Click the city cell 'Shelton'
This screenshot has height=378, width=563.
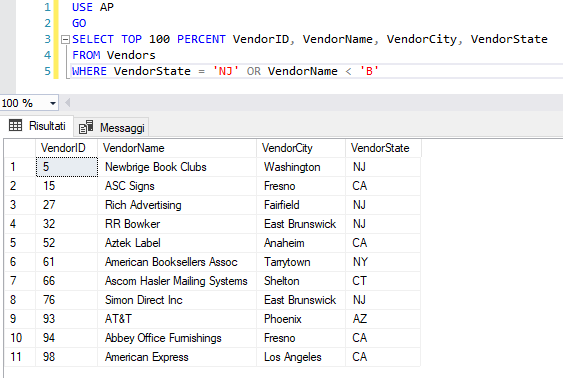point(301,281)
